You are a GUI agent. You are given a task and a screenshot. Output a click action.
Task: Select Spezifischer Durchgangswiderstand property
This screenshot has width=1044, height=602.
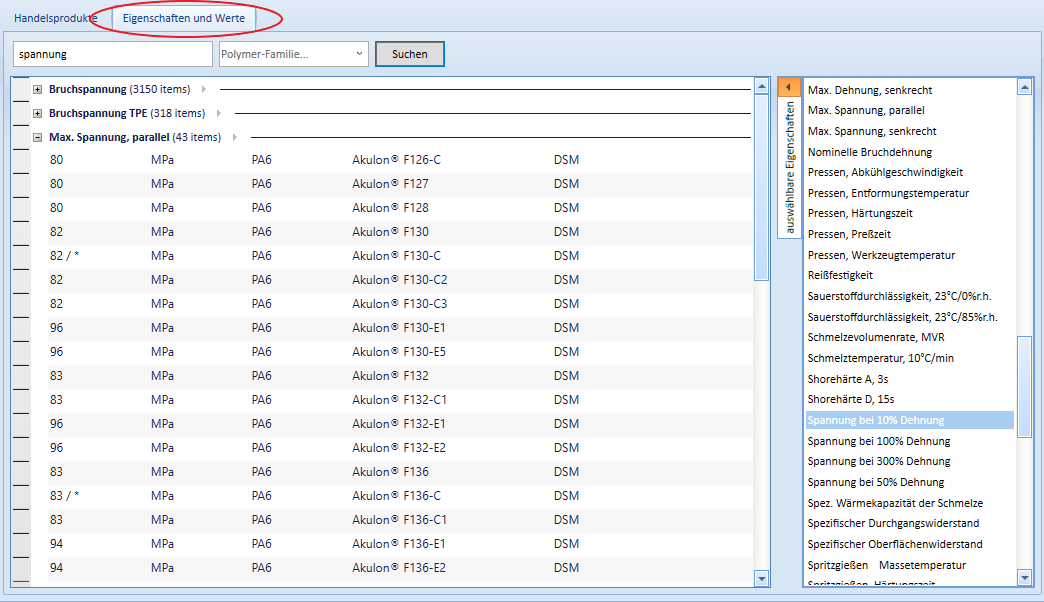pyautogui.click(x=893, y=523)
